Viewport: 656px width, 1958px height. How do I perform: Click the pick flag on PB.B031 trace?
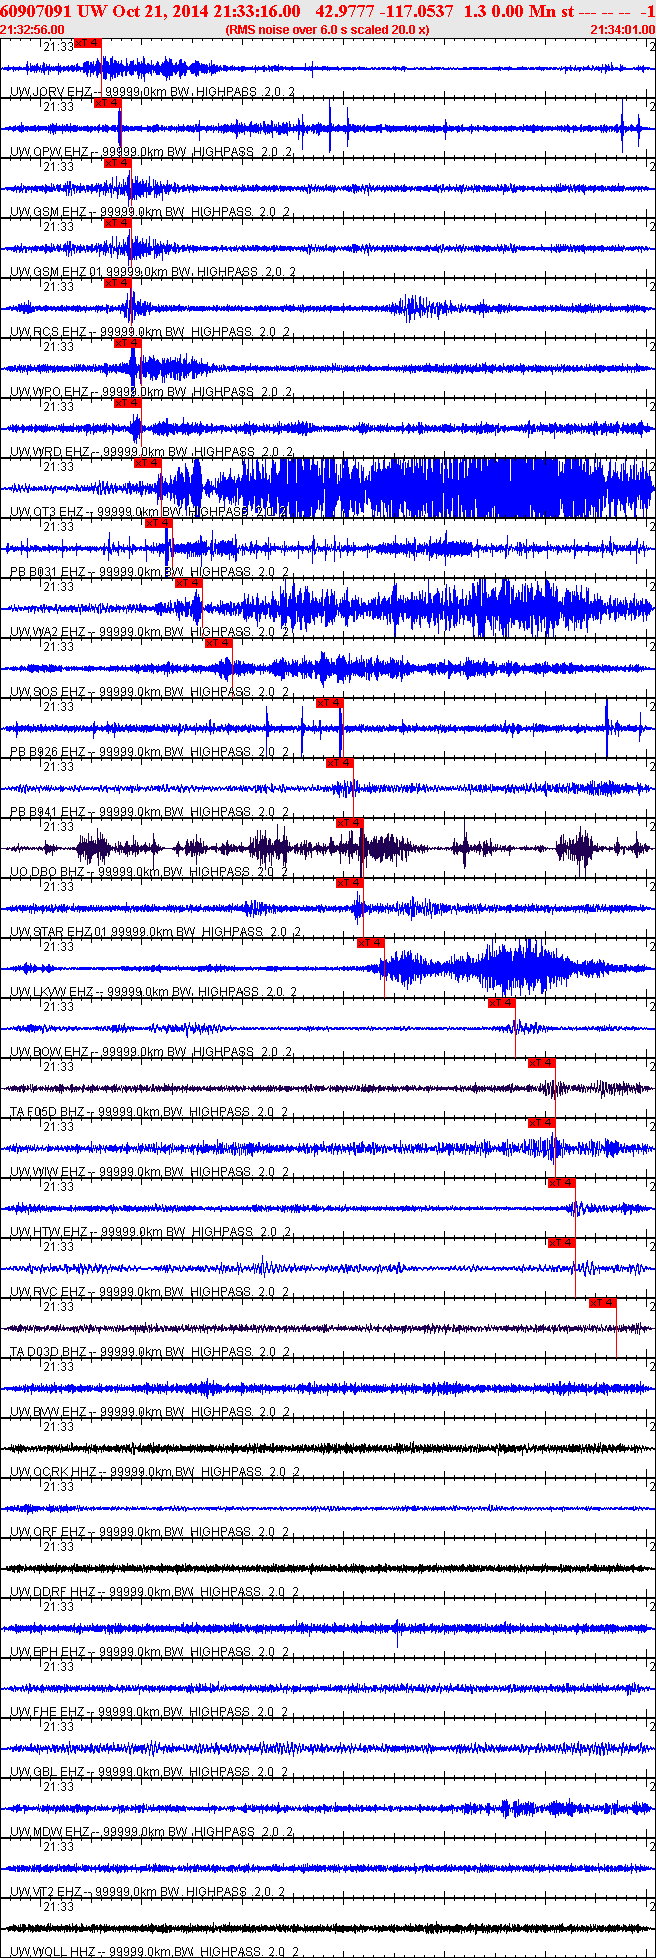pos(159,523)
